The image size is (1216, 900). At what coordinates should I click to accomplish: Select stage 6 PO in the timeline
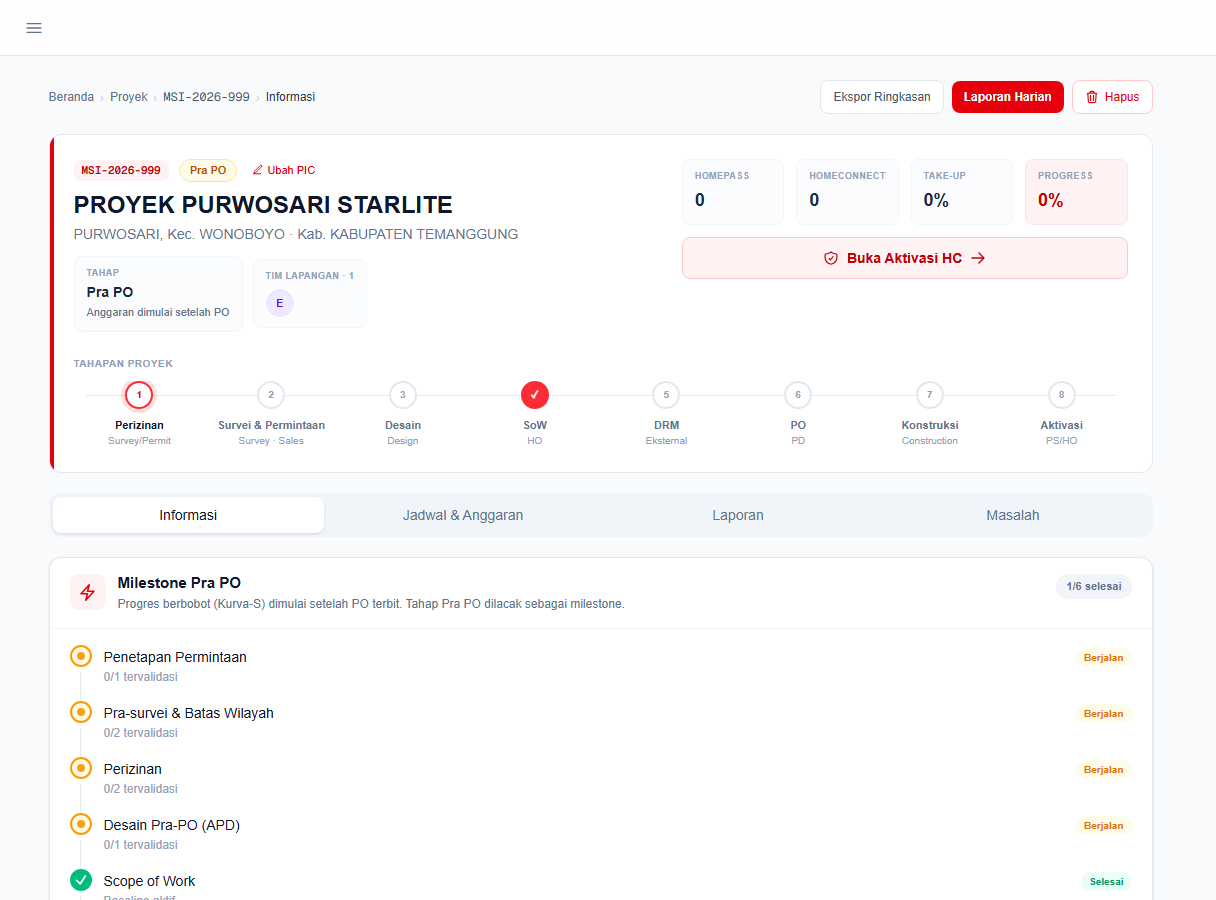[x=798, y=395]
